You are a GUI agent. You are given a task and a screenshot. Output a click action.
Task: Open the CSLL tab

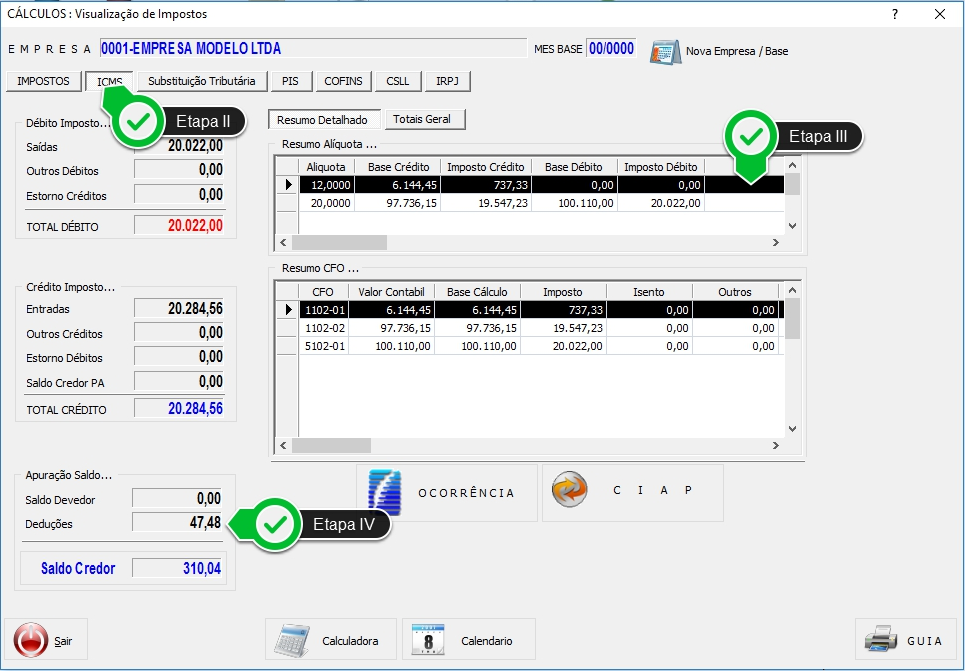click(x=397, y=81)
